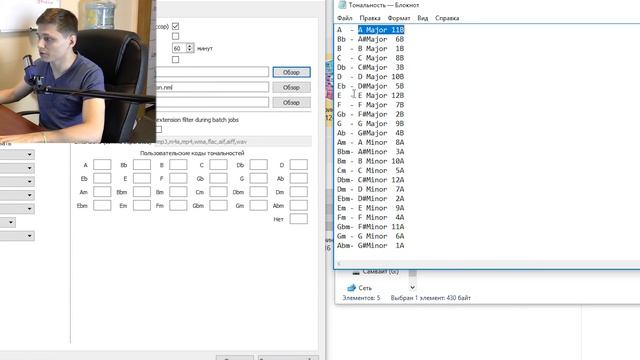Click the custom key code field for G

click(258, 178)
